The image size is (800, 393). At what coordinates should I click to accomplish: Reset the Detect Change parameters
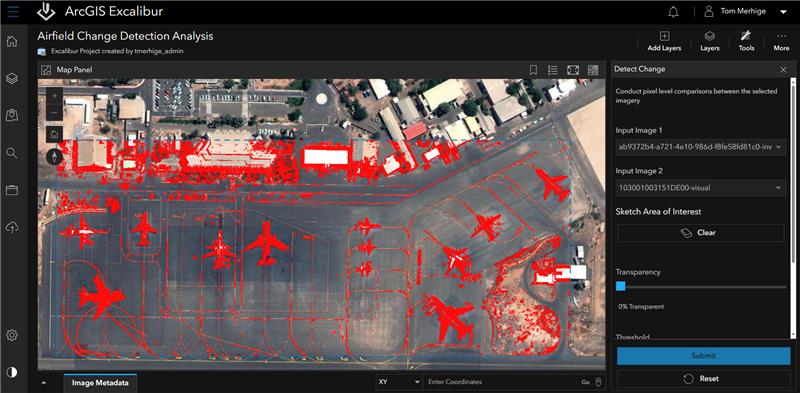click(x=704, y=379)
